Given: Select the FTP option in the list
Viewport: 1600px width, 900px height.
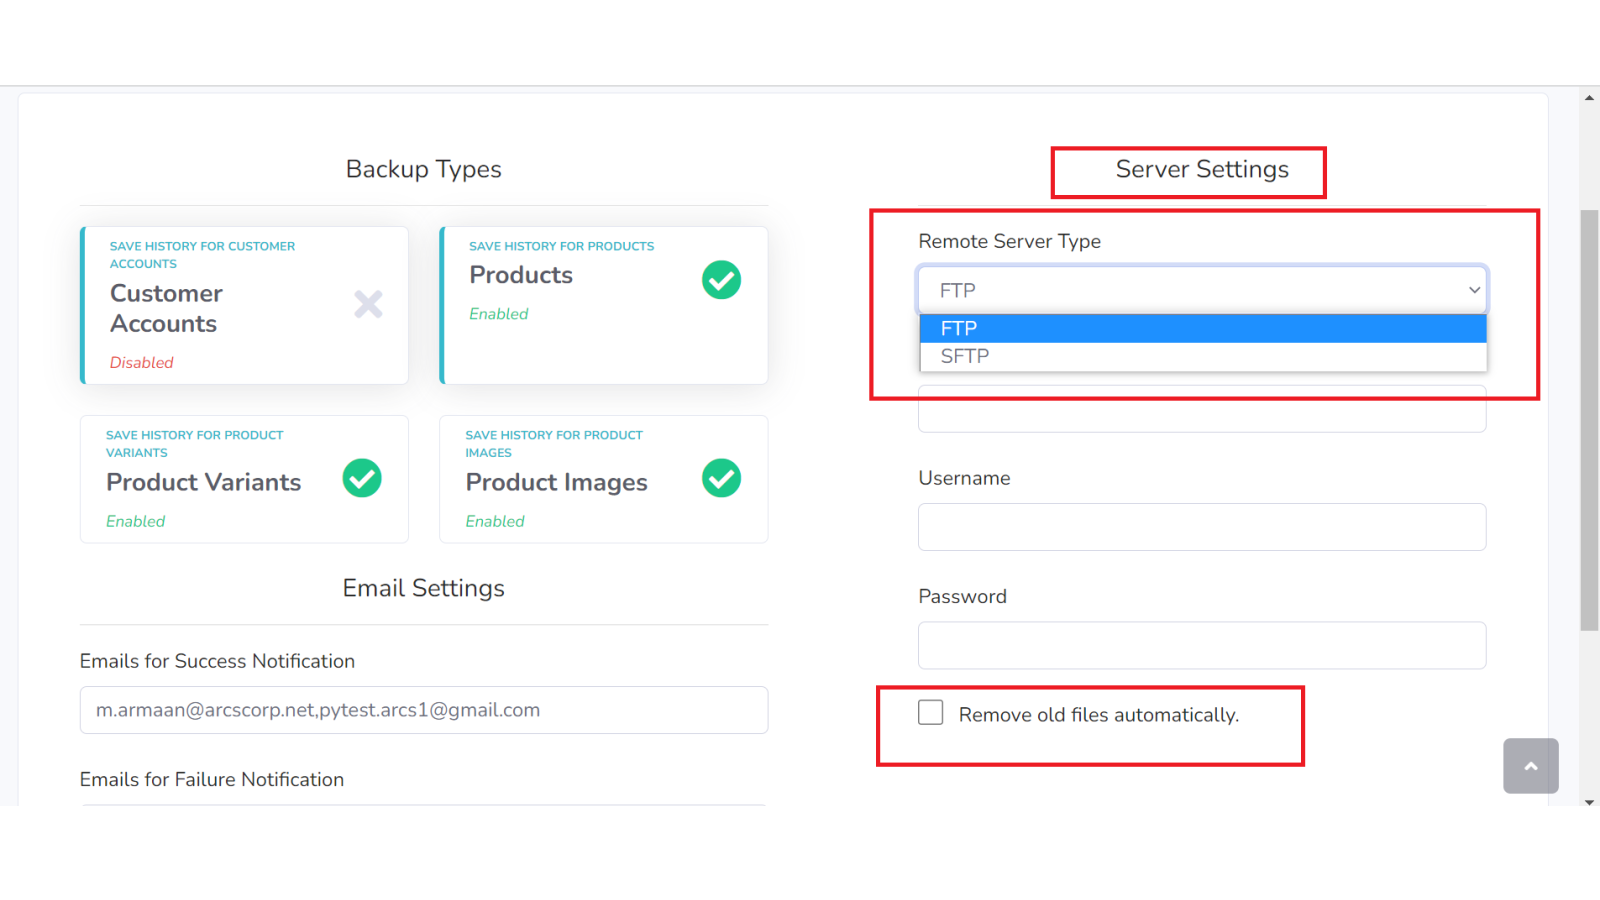Looking at the screenshot, I should (1203, 328).
